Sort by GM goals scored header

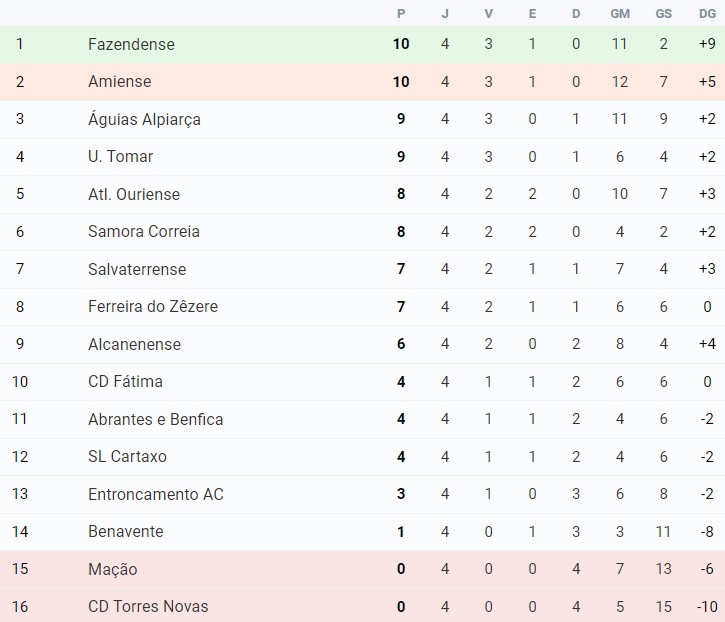[620, 13]
